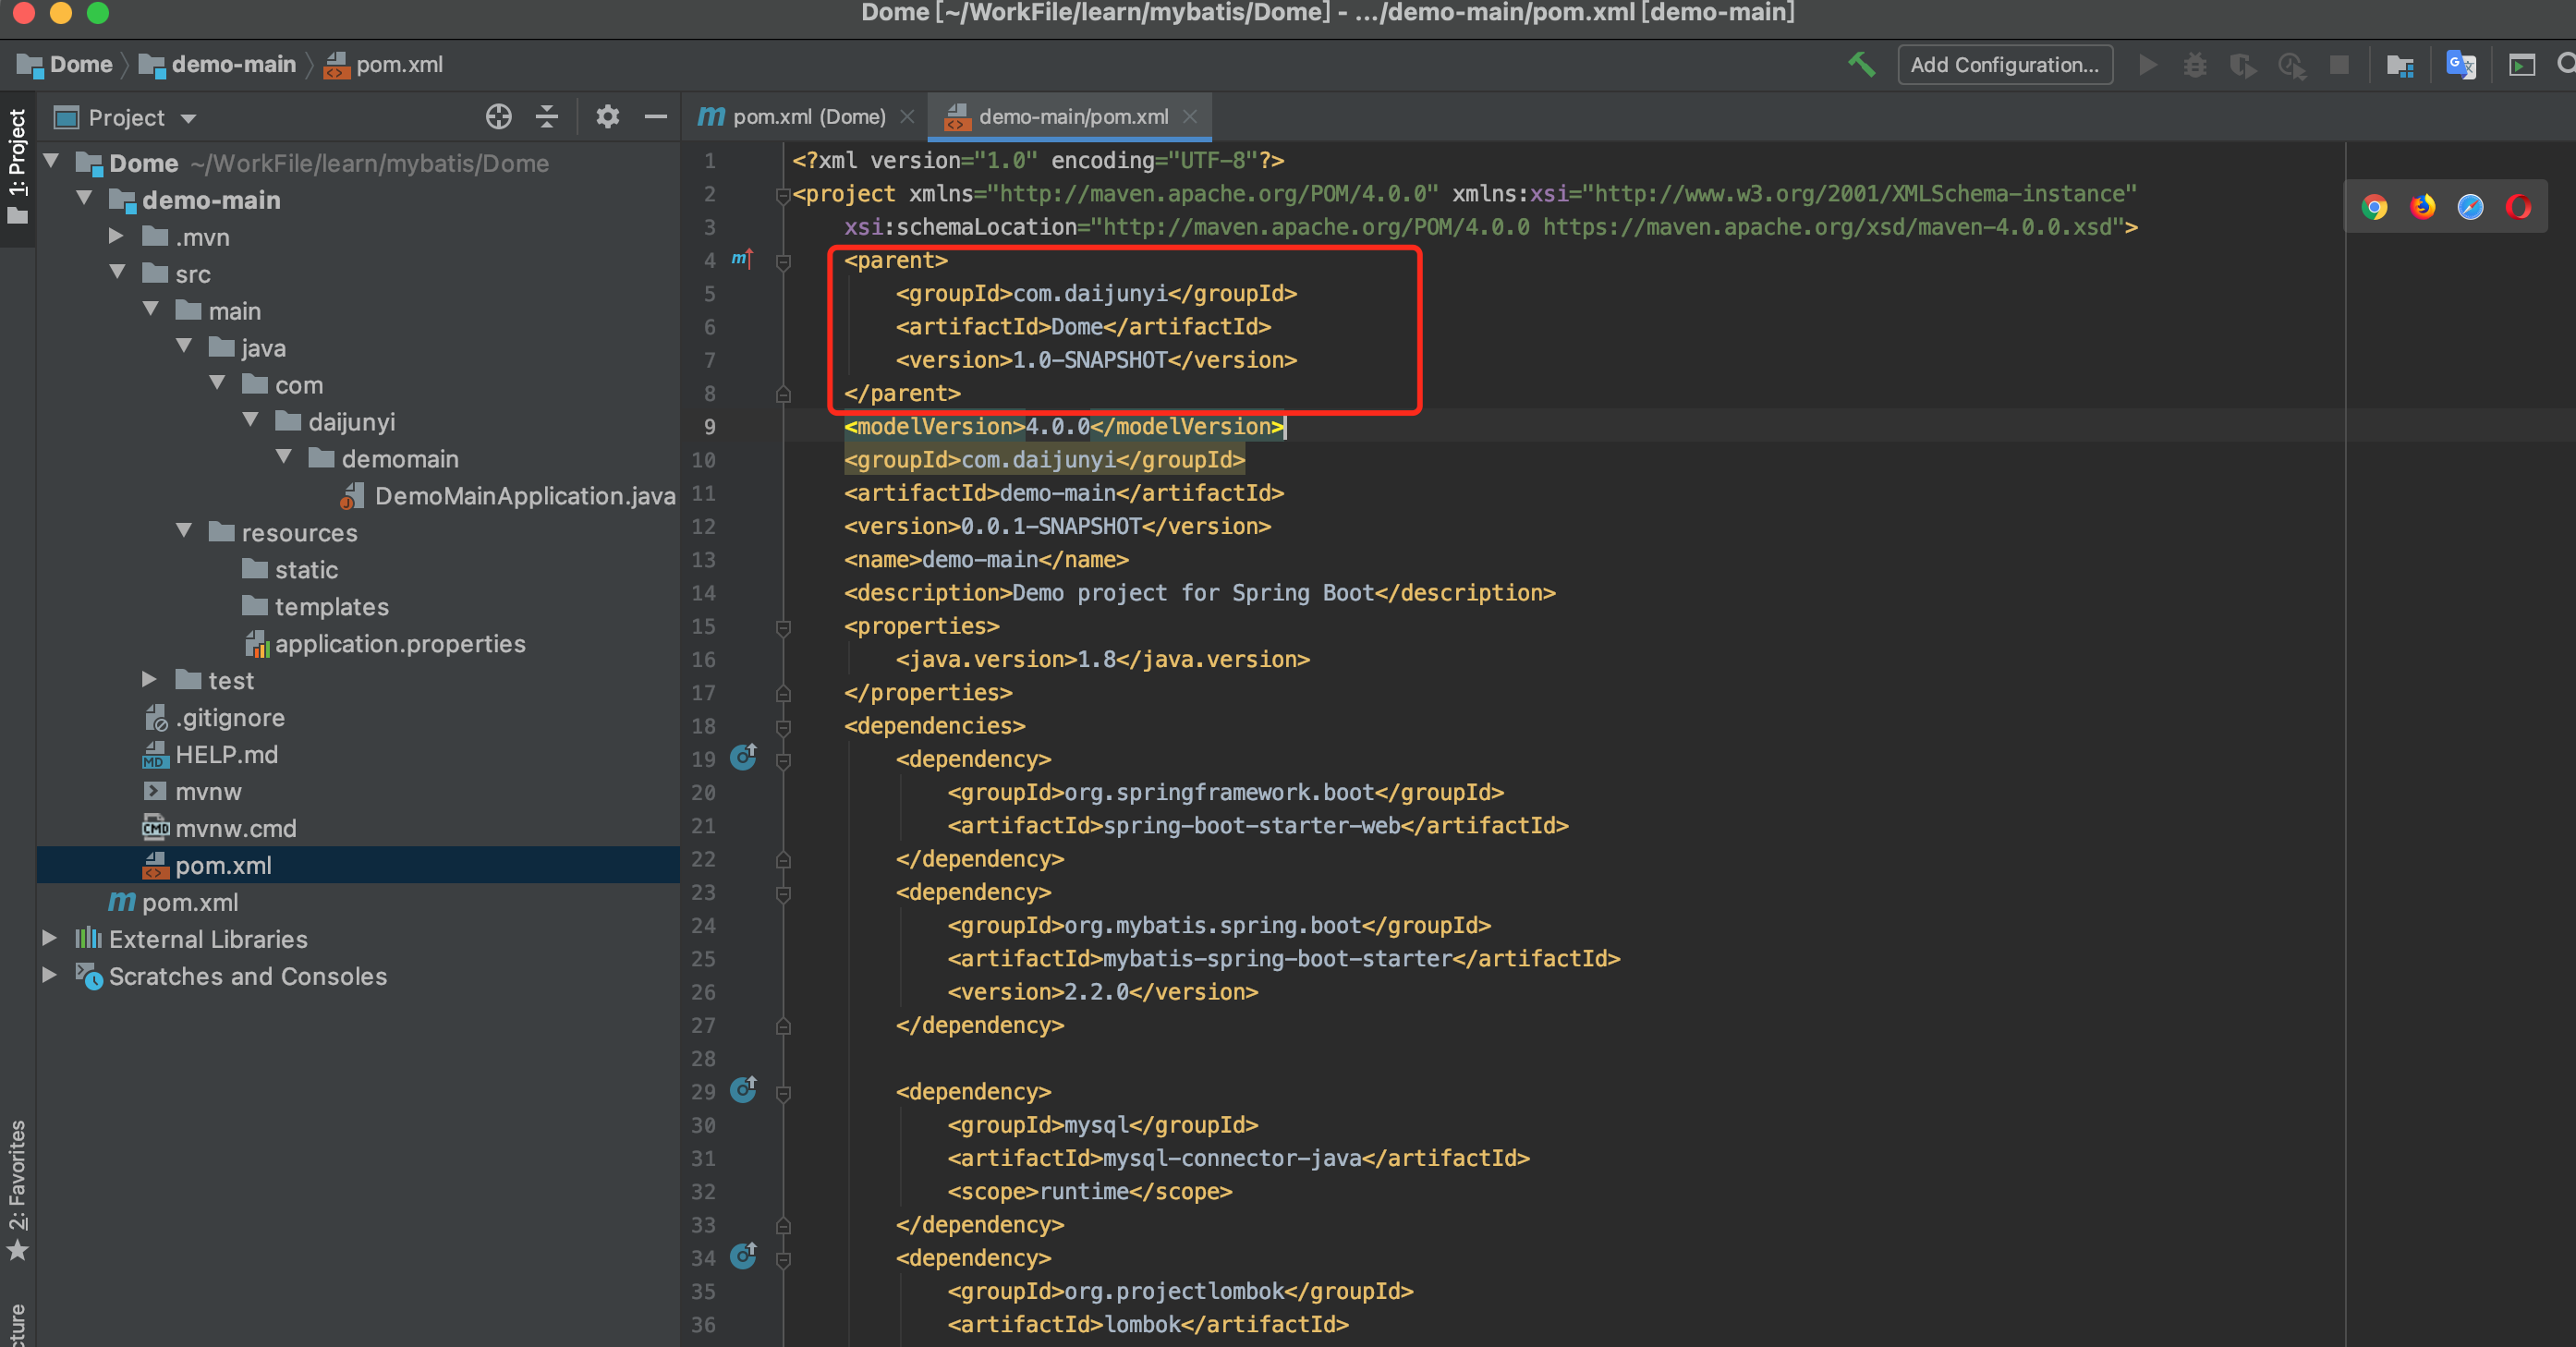Image resolution: width=2576 pixels, height=1347 pixels.
Task: Click the mybatis version 2.2.0 line
Action: [1102, 992]
